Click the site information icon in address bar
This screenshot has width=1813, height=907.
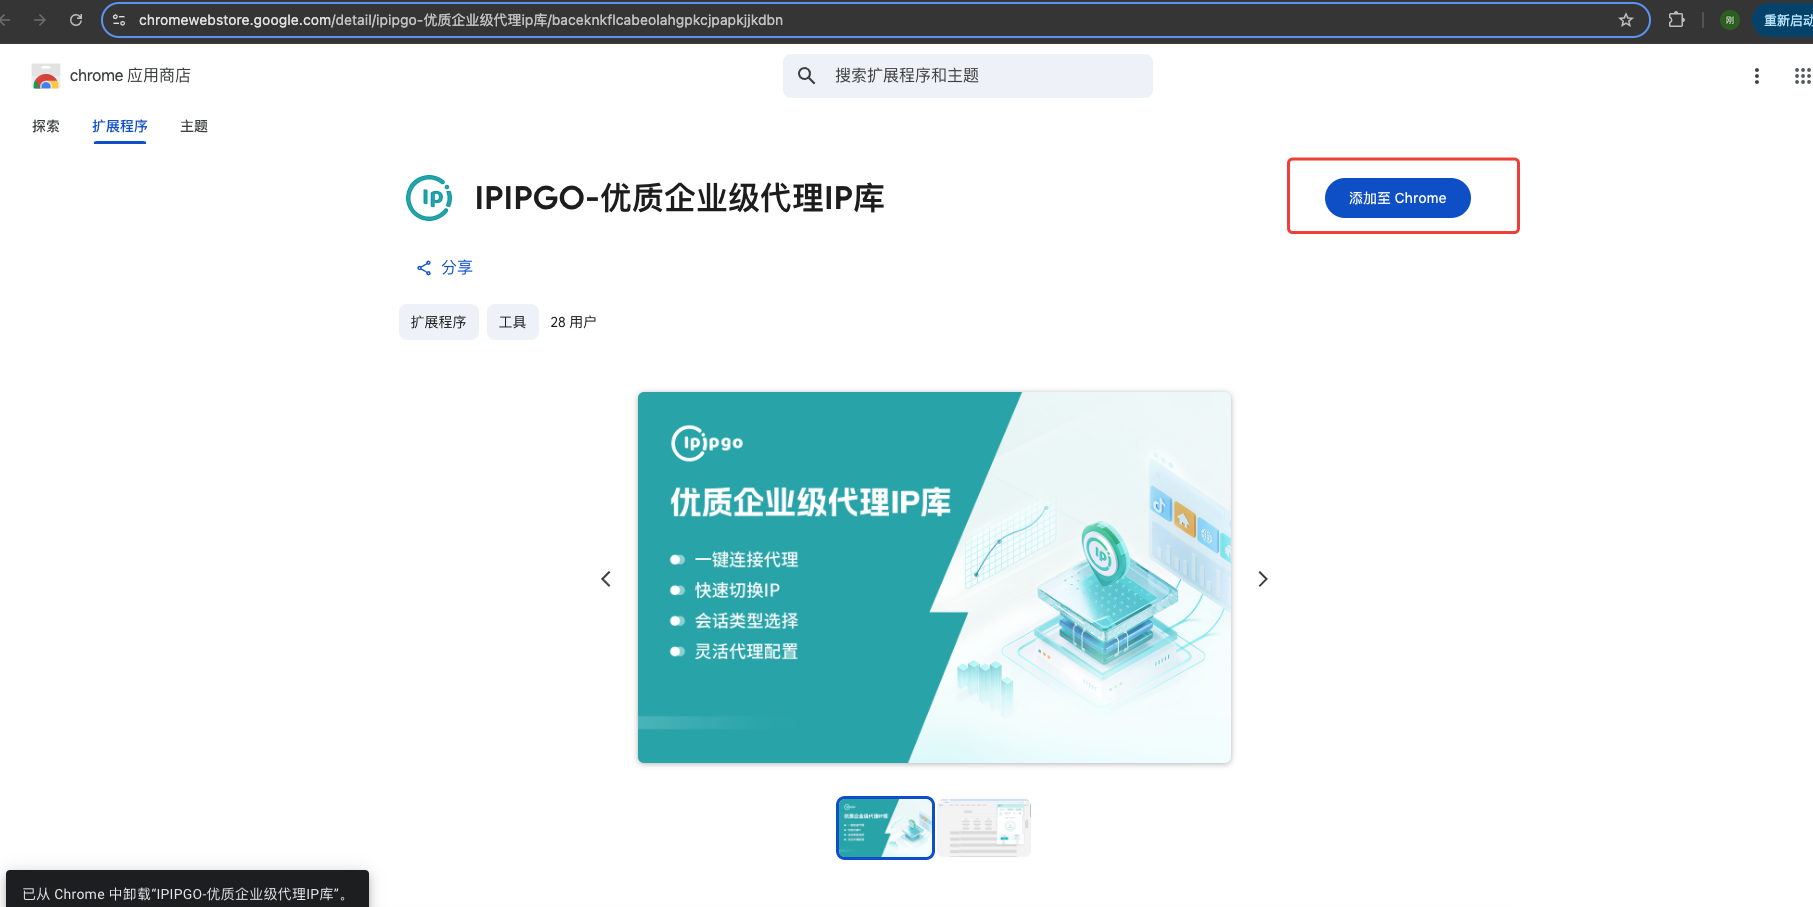click(x=119, y=19)
